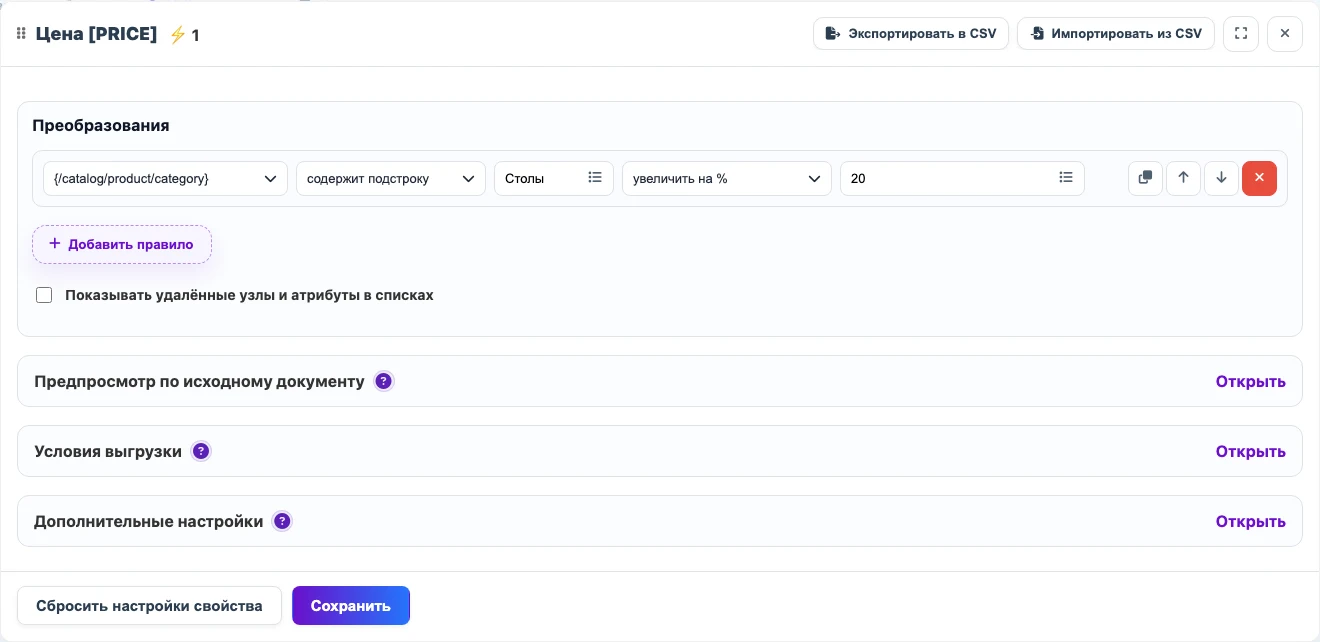
Task: Click the Преобразования section heading
Action: click(x=101, y=125)
